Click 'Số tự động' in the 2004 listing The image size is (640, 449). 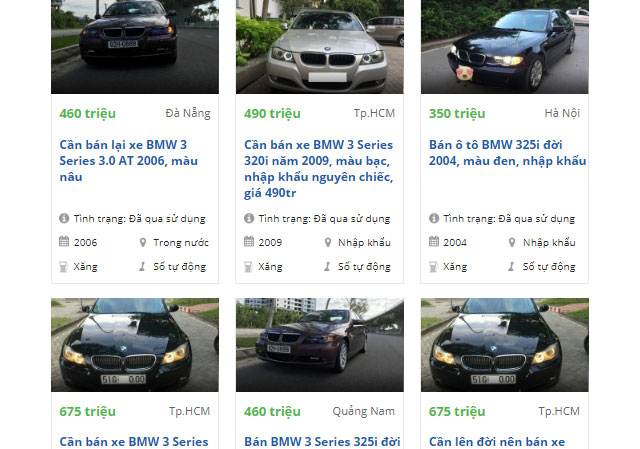click(549, 267)
